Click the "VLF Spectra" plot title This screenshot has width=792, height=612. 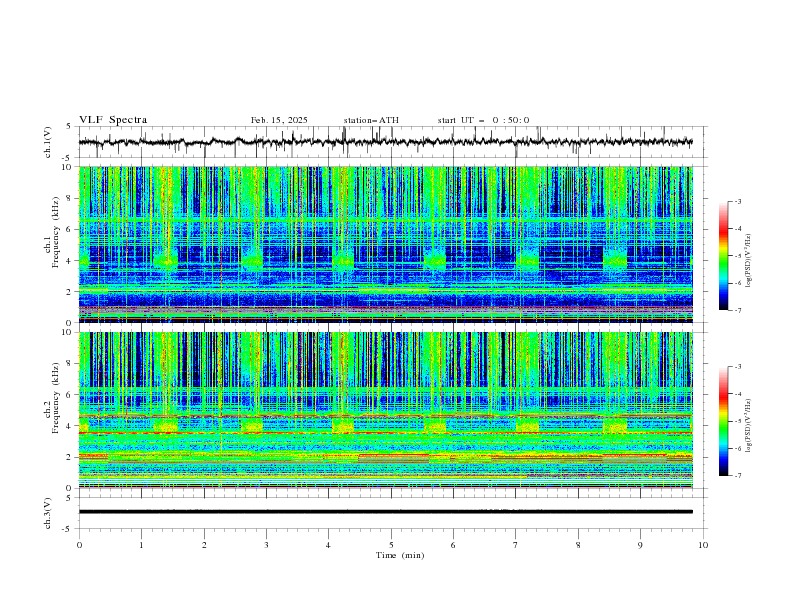click(113, 120)
